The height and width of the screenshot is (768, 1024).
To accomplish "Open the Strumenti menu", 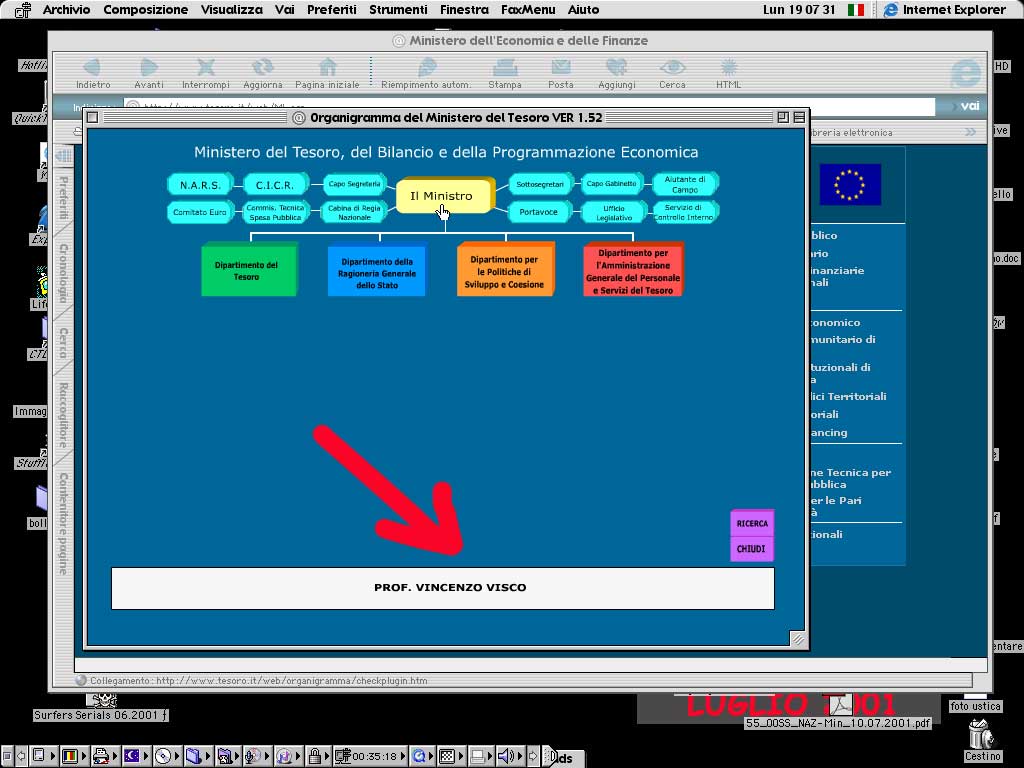I will [x=398, y=10].
